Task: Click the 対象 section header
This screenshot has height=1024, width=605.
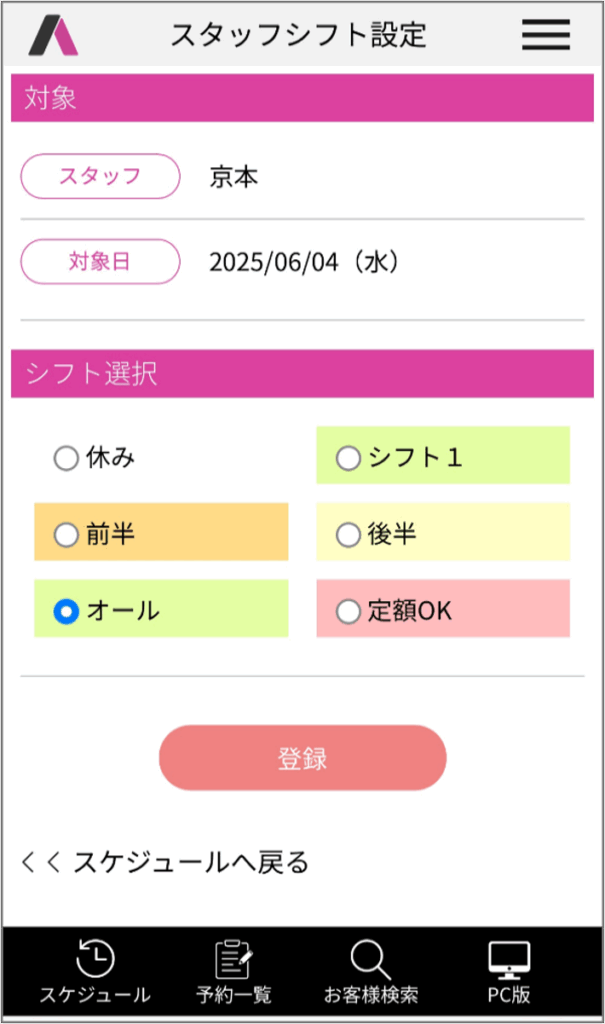Action: [302, 98]
